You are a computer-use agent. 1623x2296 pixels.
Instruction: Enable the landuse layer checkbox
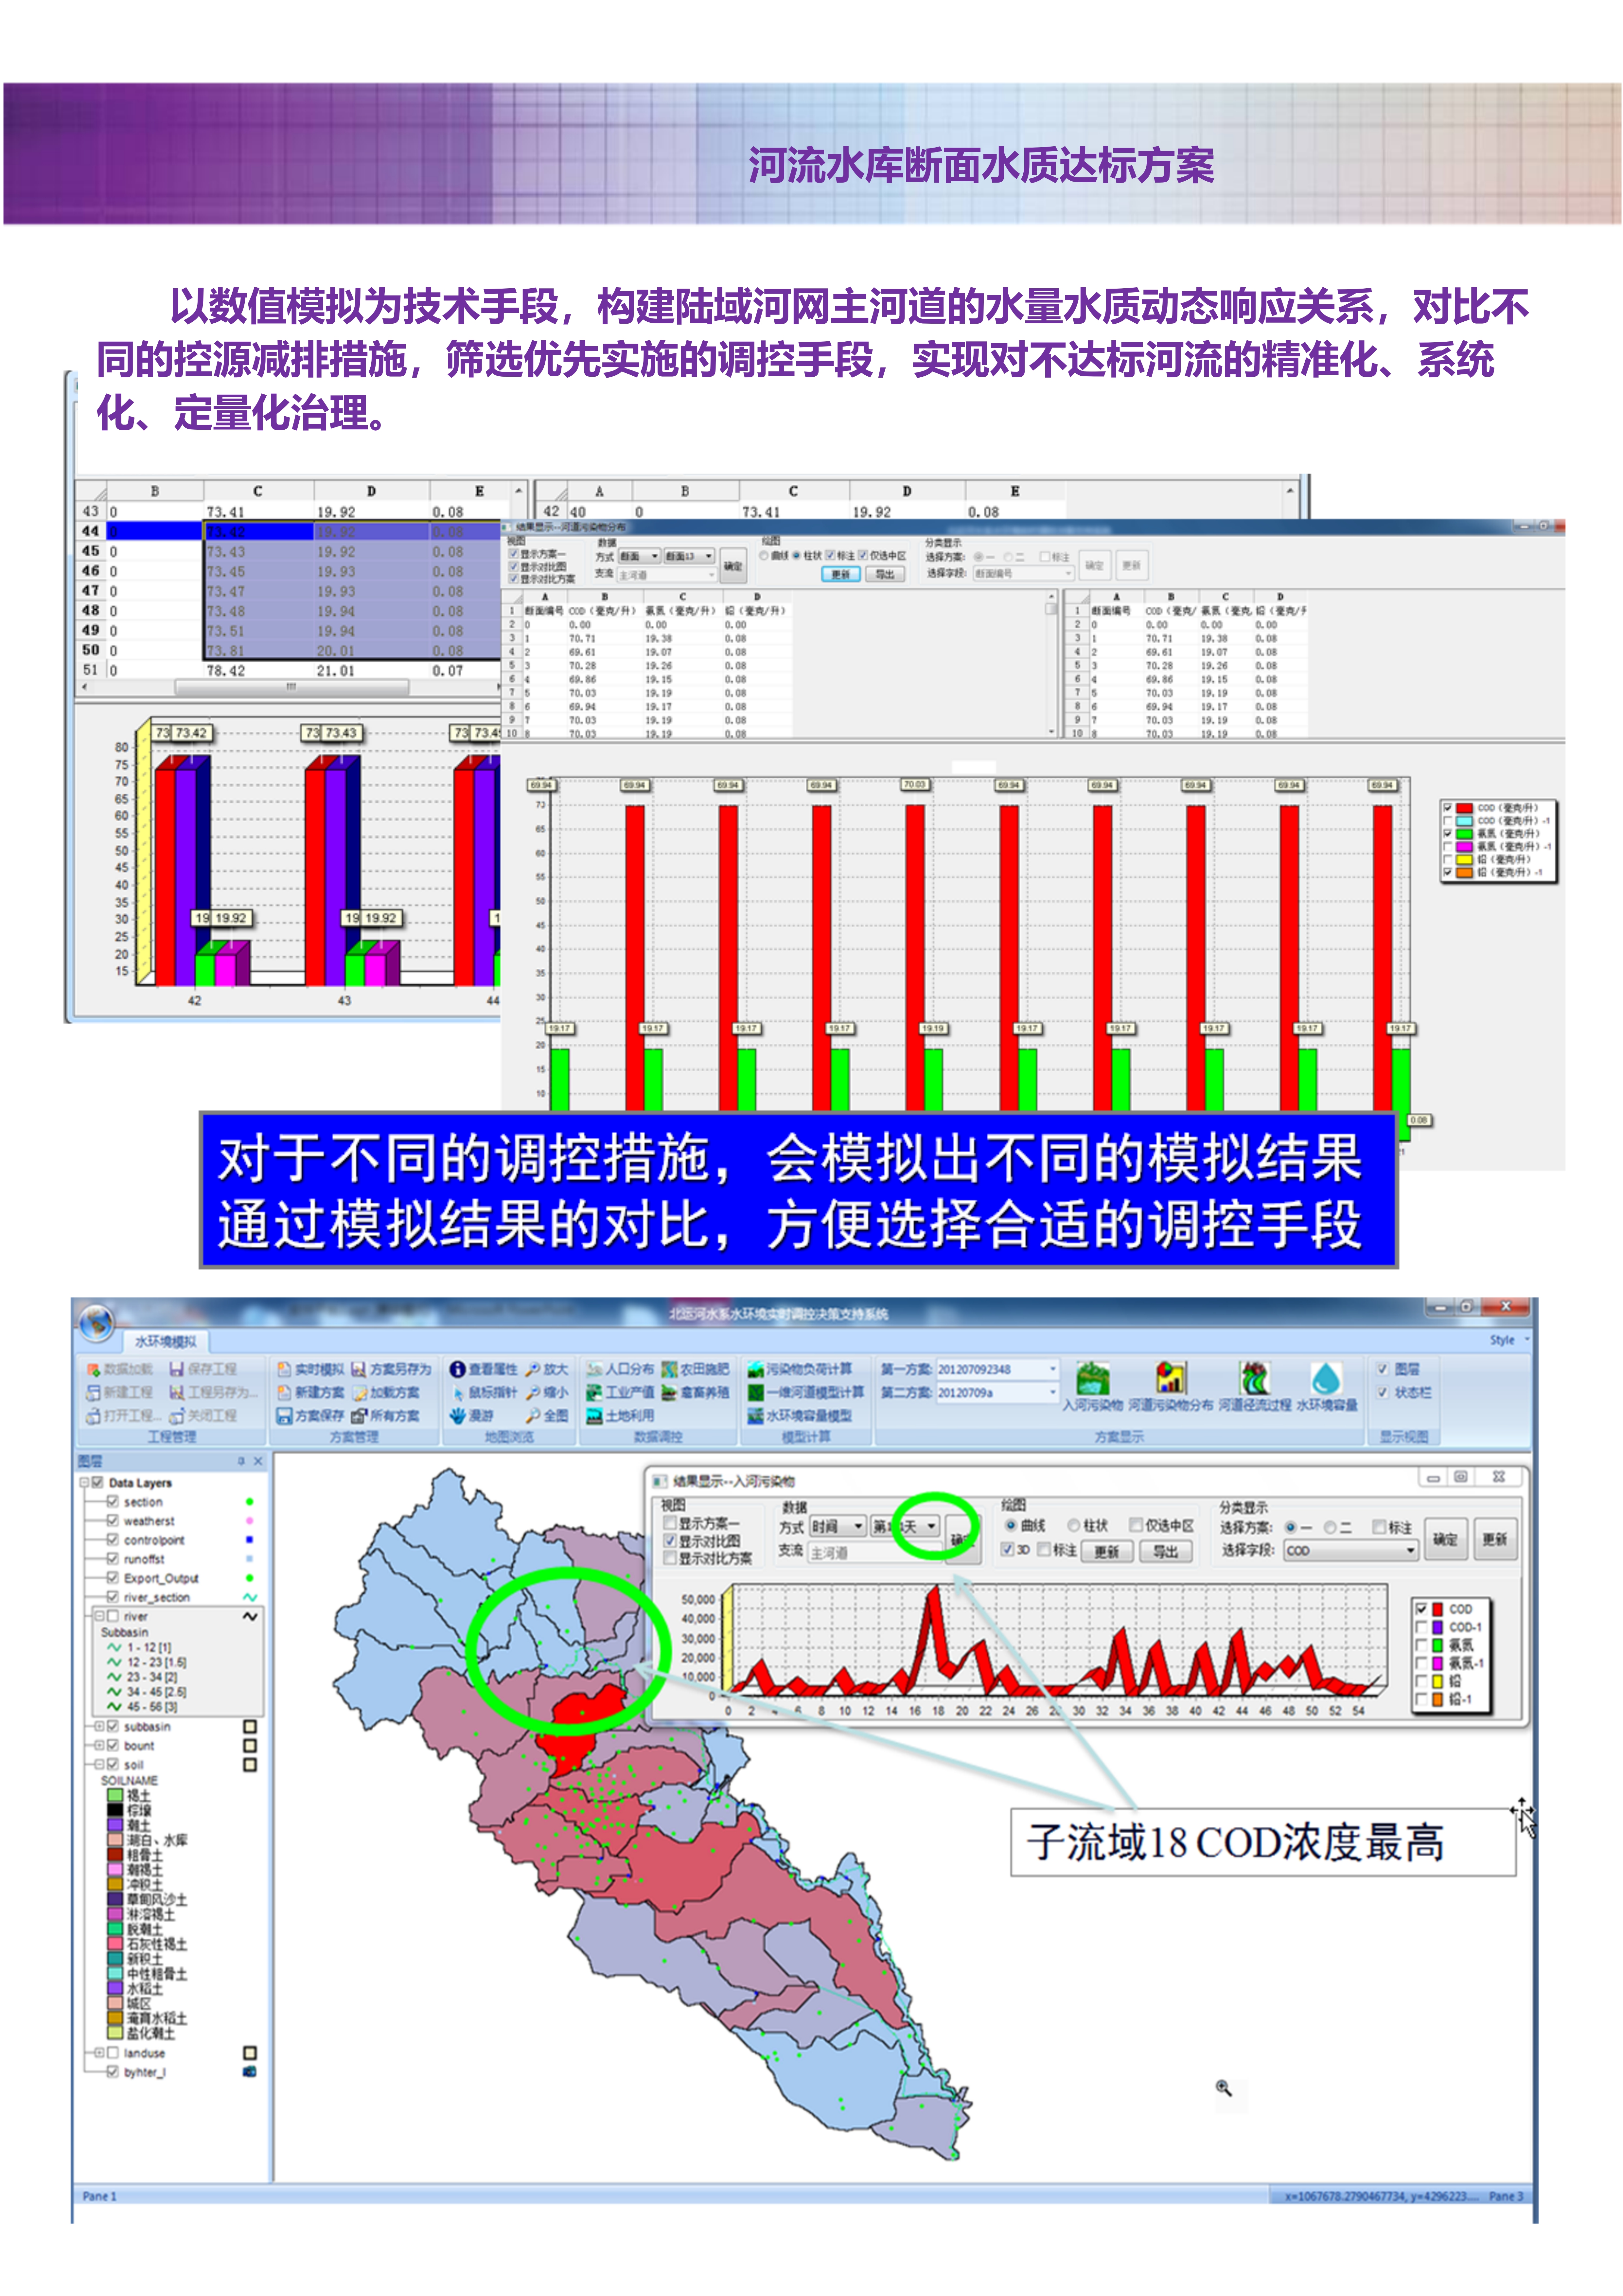[113, 2053]
